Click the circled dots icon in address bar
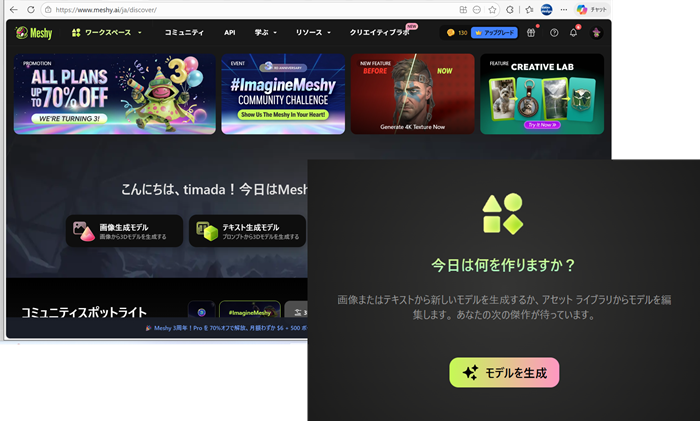This screenshot has height=421, width=700. pos(477,9)
